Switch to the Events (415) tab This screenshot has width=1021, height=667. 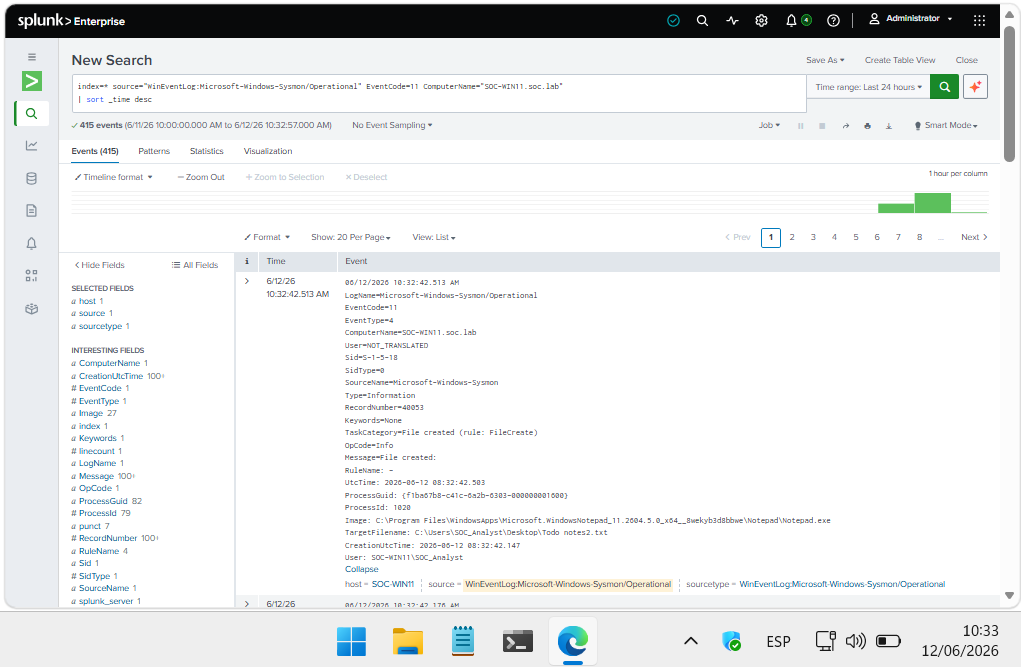coord(95,151)
